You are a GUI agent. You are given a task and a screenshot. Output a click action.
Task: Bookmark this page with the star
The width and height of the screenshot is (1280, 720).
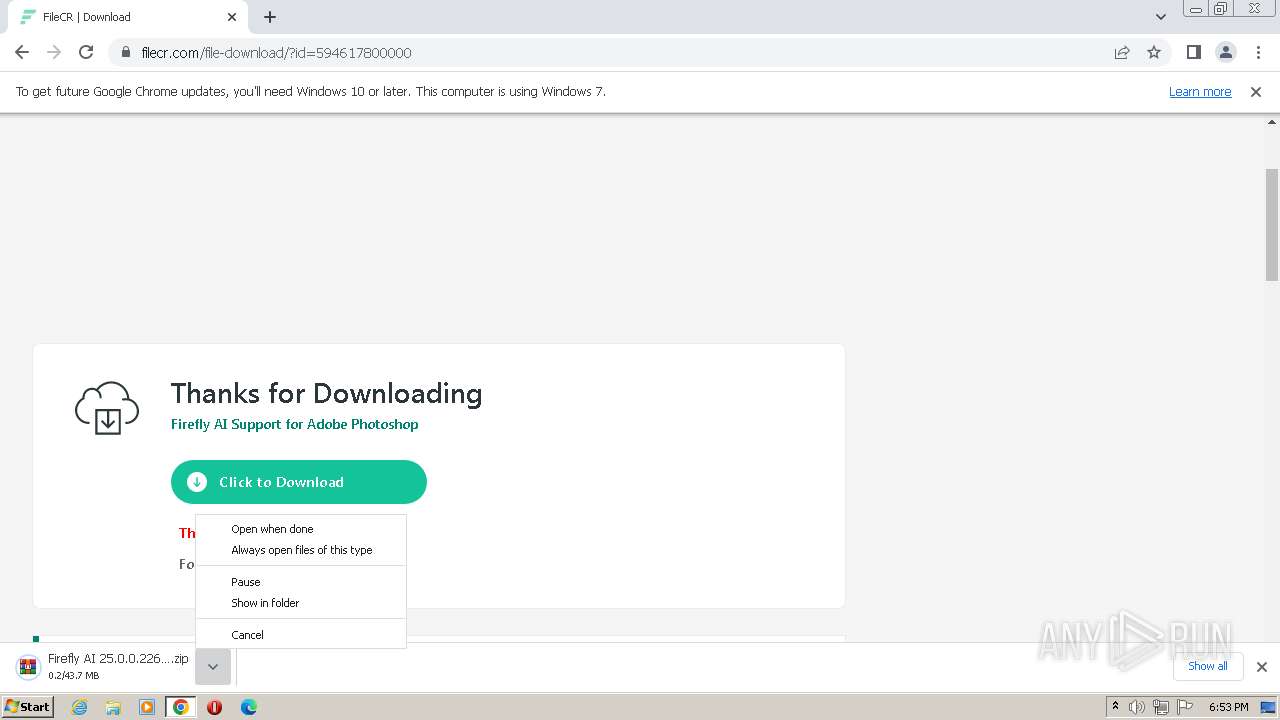coord(1154,52)
